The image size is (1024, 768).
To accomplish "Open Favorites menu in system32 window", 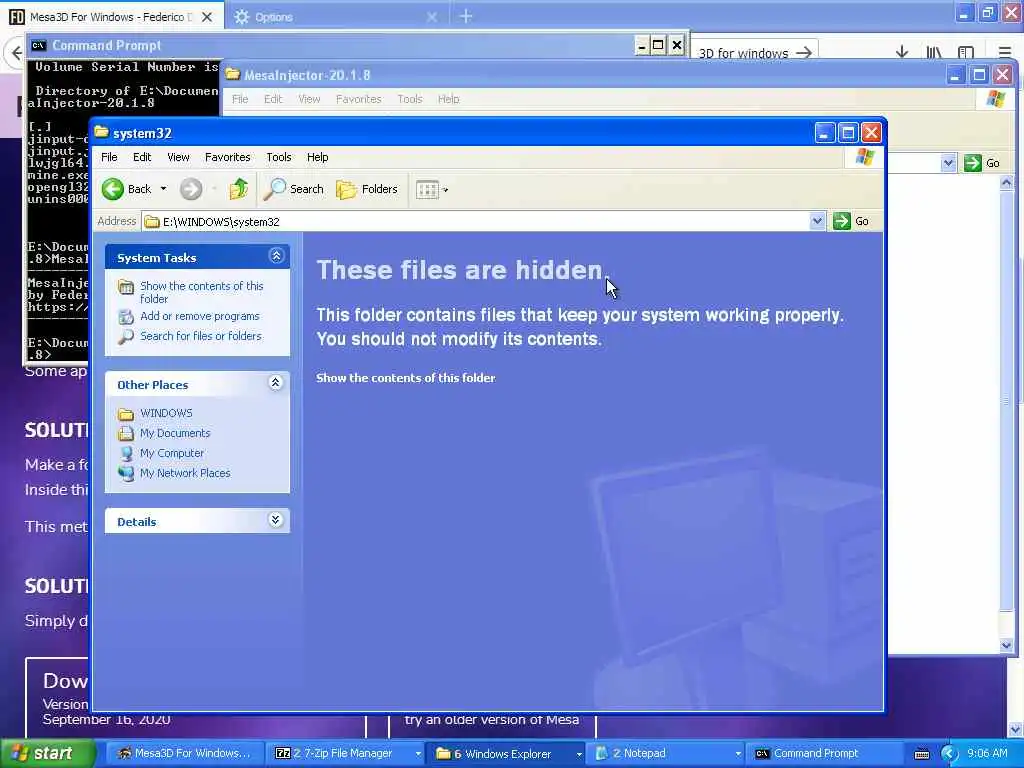I will click(227, 157).
